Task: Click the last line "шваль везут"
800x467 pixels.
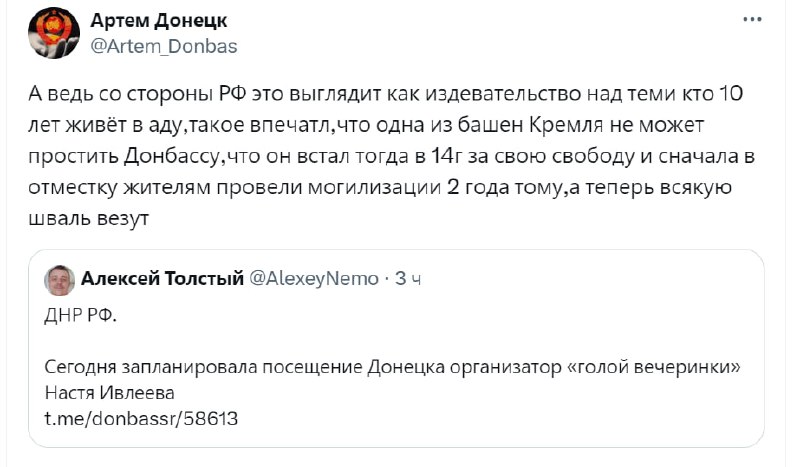Action: tap(89, 218)
